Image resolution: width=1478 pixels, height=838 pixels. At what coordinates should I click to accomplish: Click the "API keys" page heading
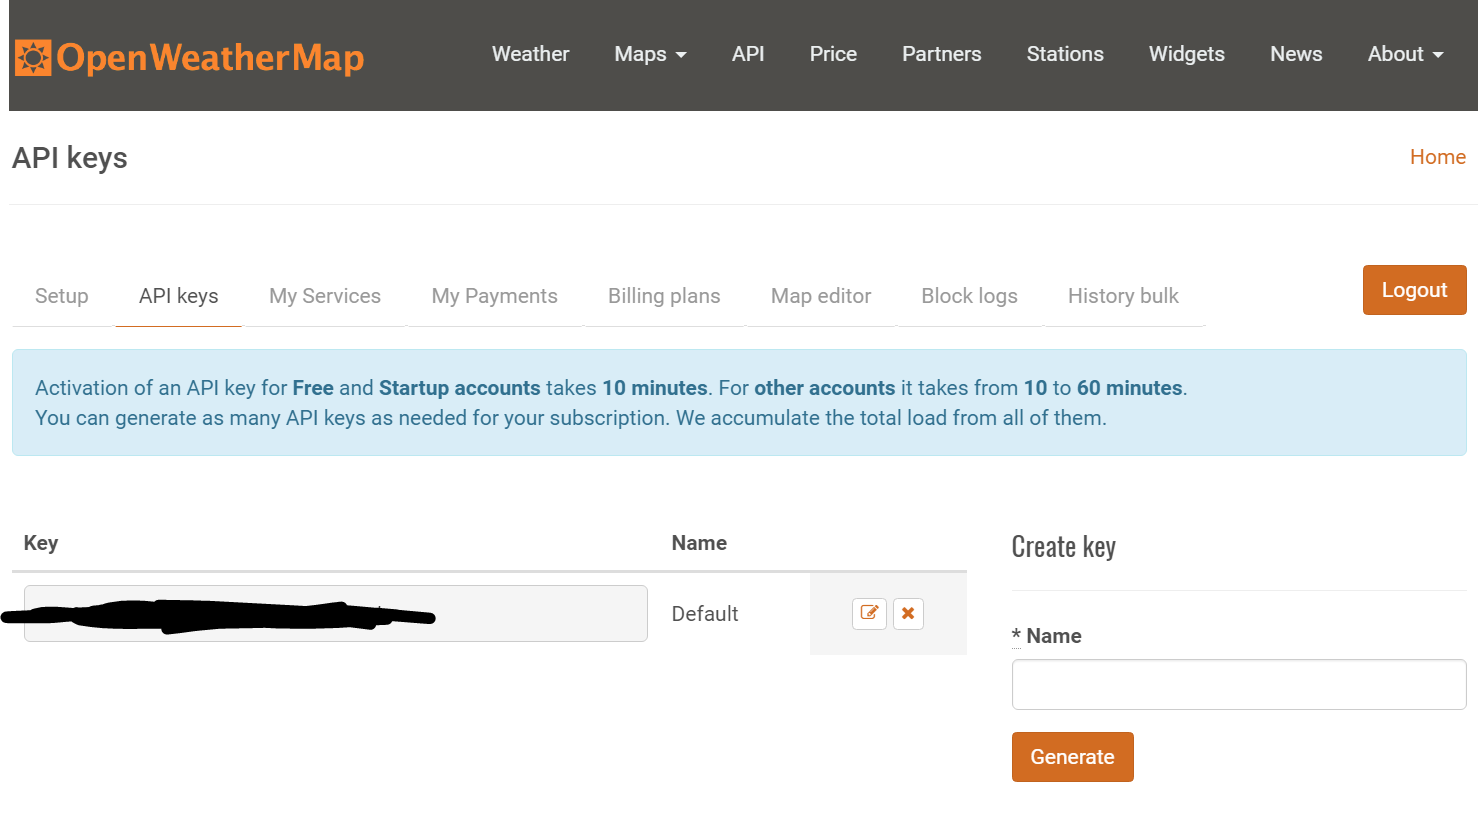[x=70, y=158]
